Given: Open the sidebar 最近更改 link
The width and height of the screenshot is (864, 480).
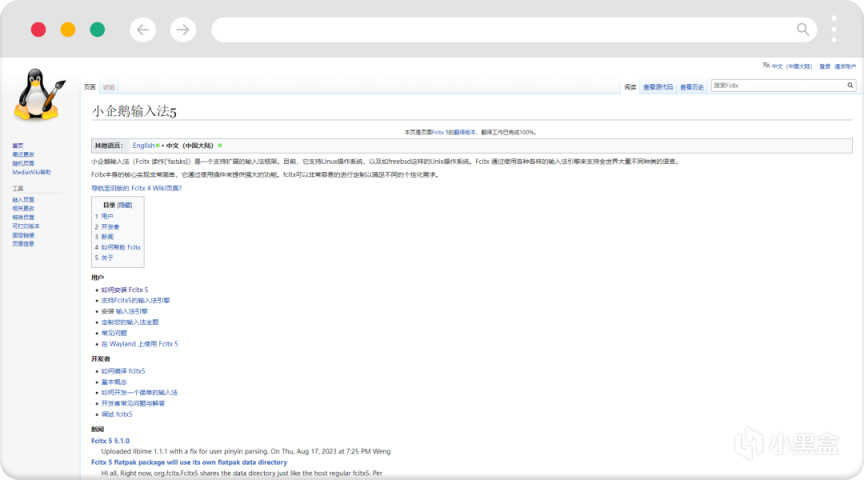Looking at the screenshot, I should (x=23, y=154).
